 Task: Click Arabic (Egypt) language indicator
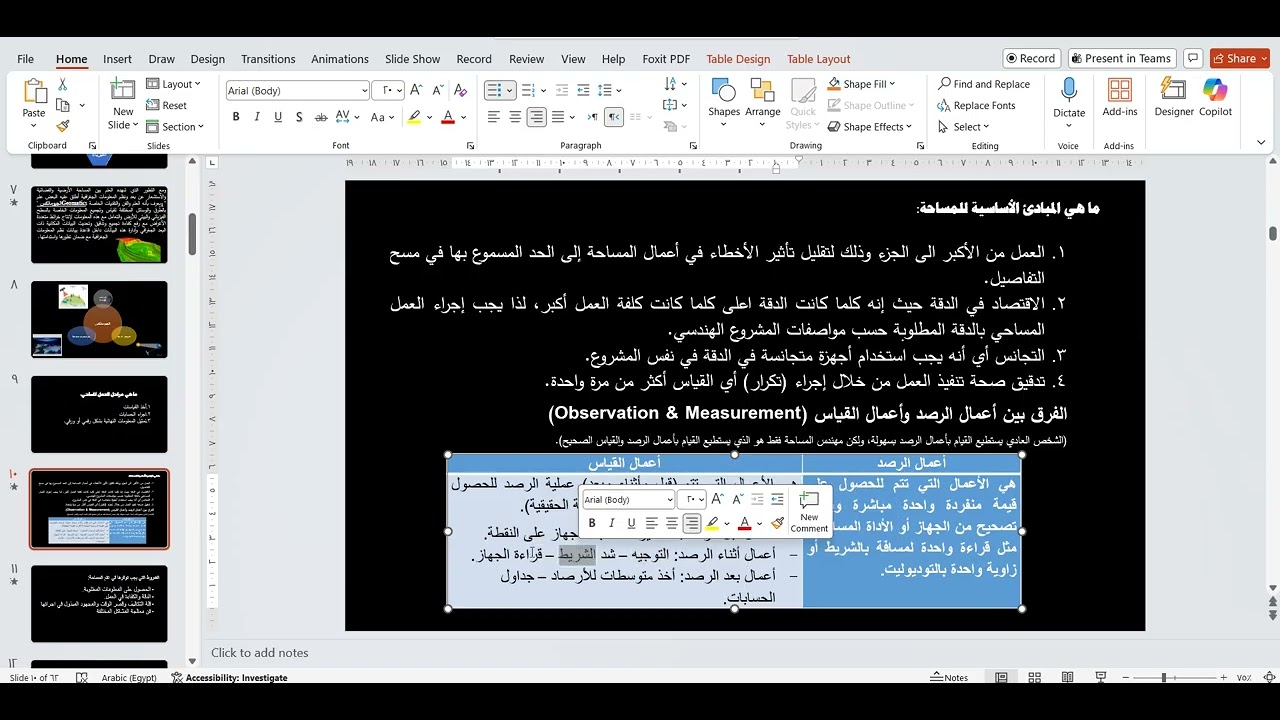[x=129, y=677]
